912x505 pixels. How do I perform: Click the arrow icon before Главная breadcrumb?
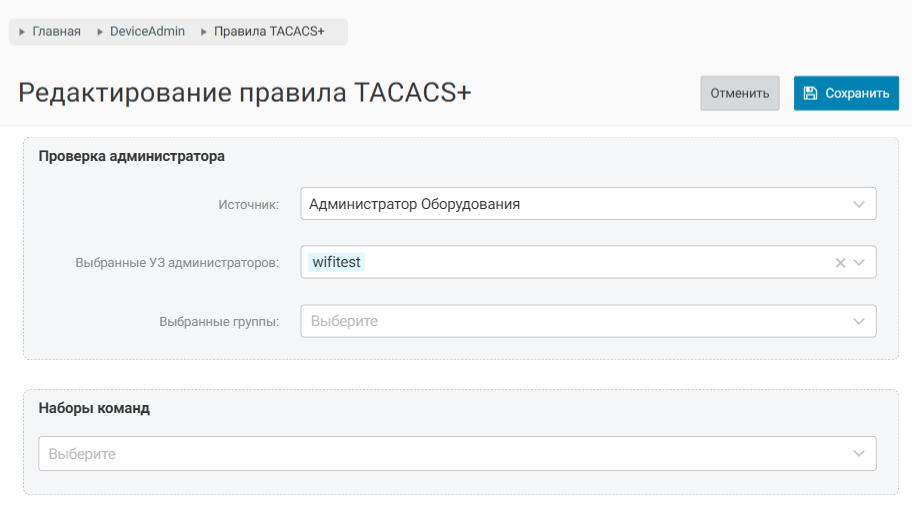click(22, 32)
